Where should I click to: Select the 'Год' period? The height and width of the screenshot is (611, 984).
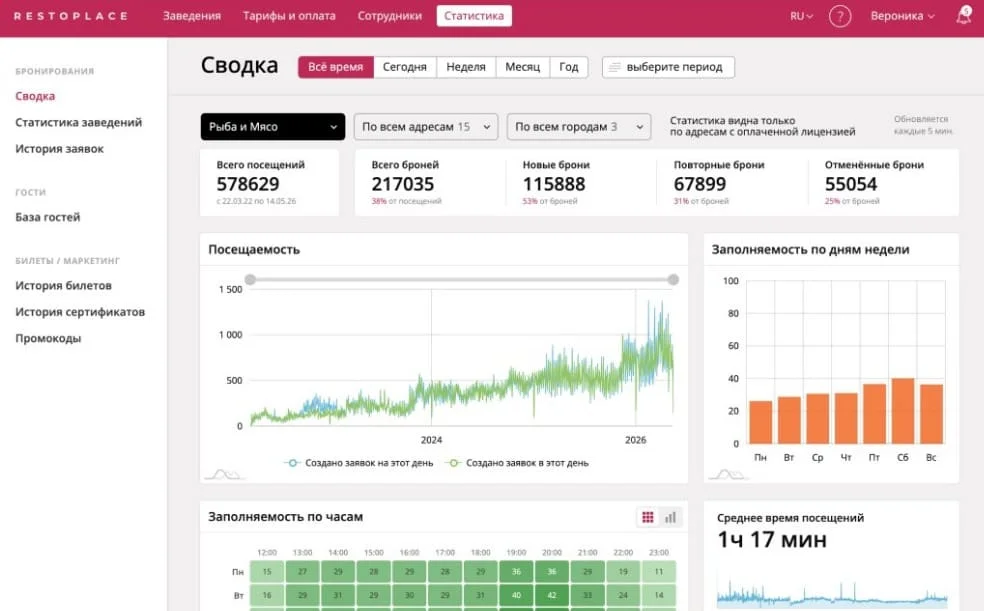click(x=569, y=67)
